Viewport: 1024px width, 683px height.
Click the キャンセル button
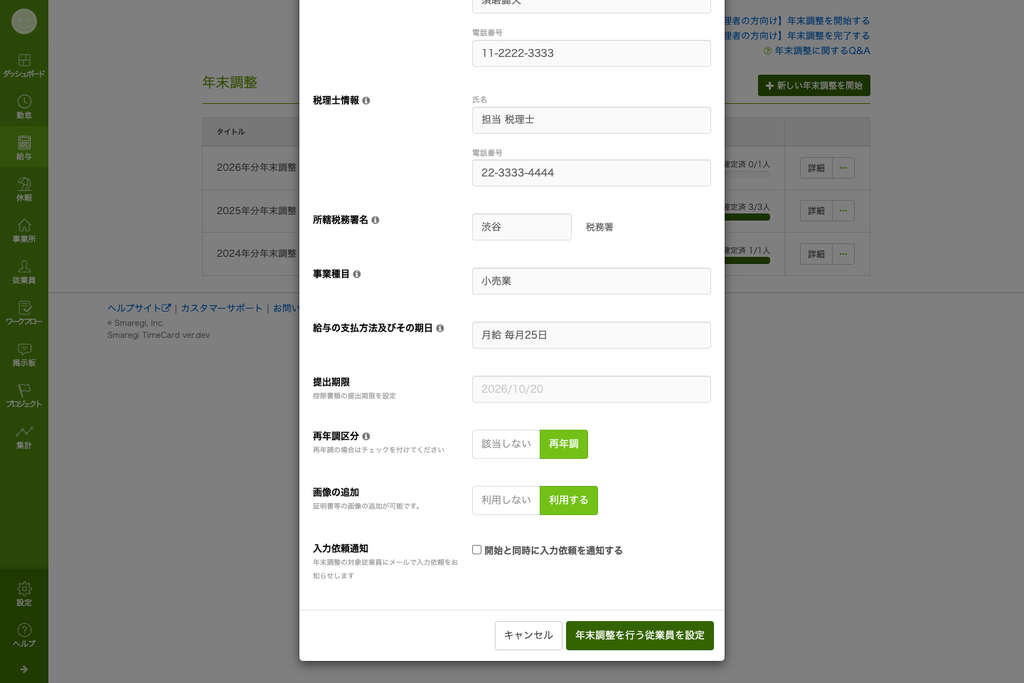(528, 635)
